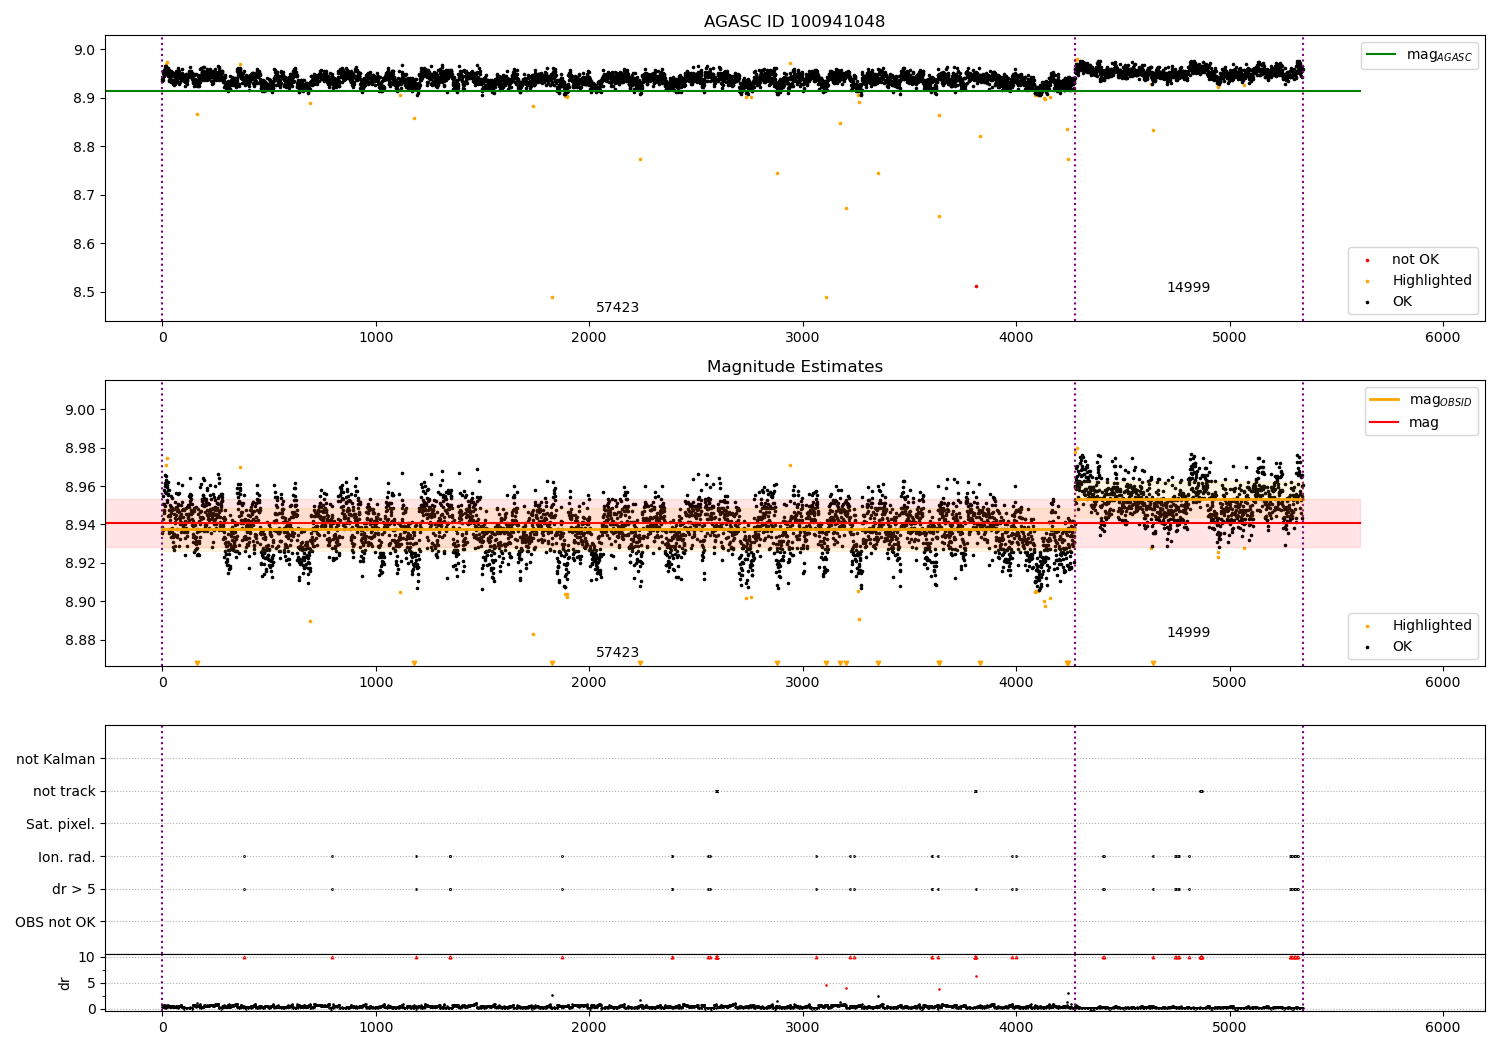This screenshot has height=1050, width=1500.
Task: Click the 'Magnitude Estimates' plot title
Action: click(x=794, y=367)
